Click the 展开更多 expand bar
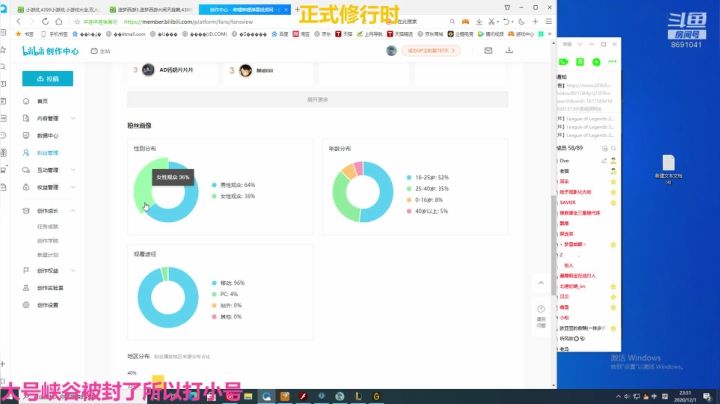This screenshot has height=404, width=720. (318, 99)
